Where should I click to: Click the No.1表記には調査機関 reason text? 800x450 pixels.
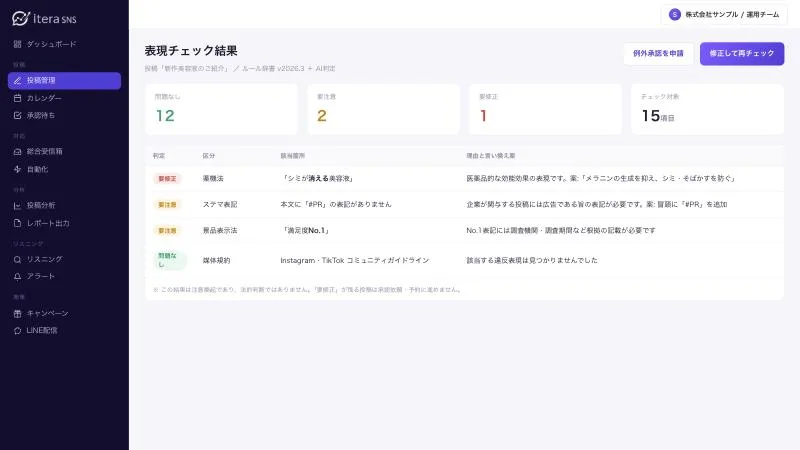[x=561, y=231]
